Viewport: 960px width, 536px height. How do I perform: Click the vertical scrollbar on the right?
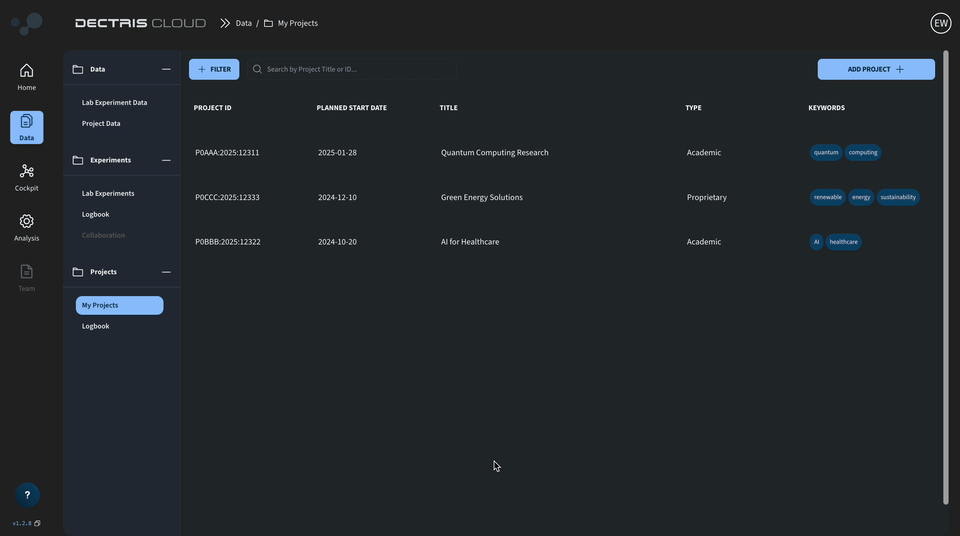(945, 278)
